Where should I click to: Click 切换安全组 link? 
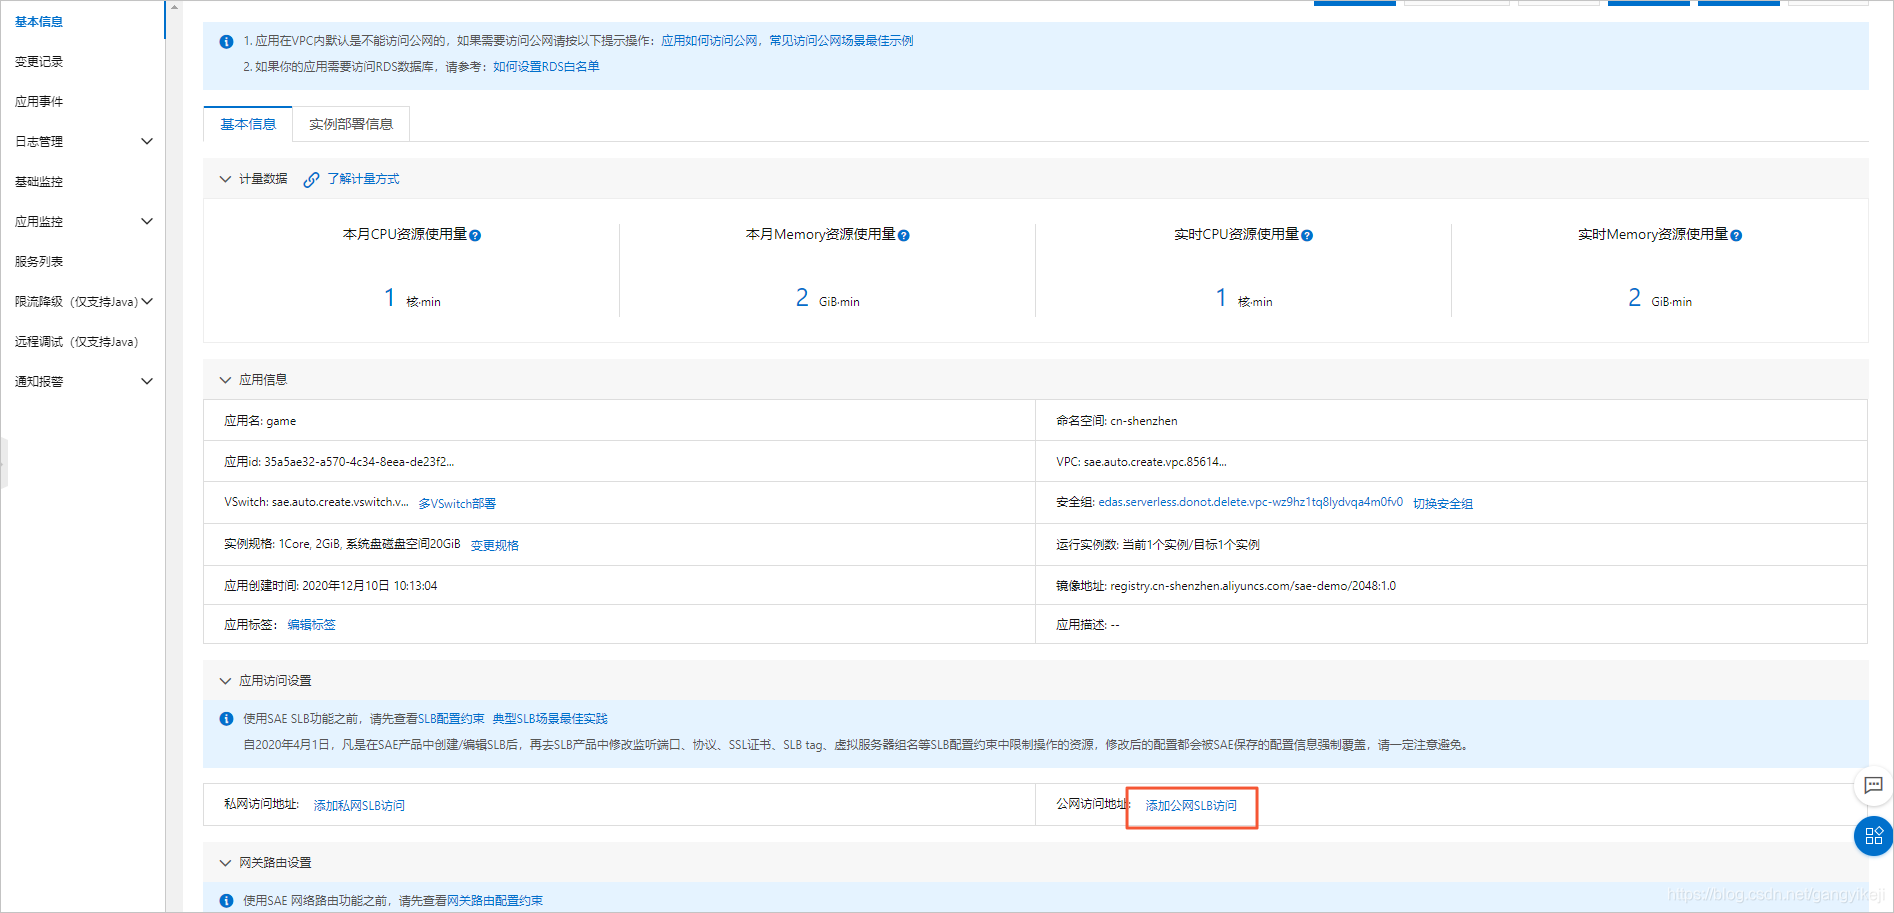pyautogui.click(x=1443, y=504)
